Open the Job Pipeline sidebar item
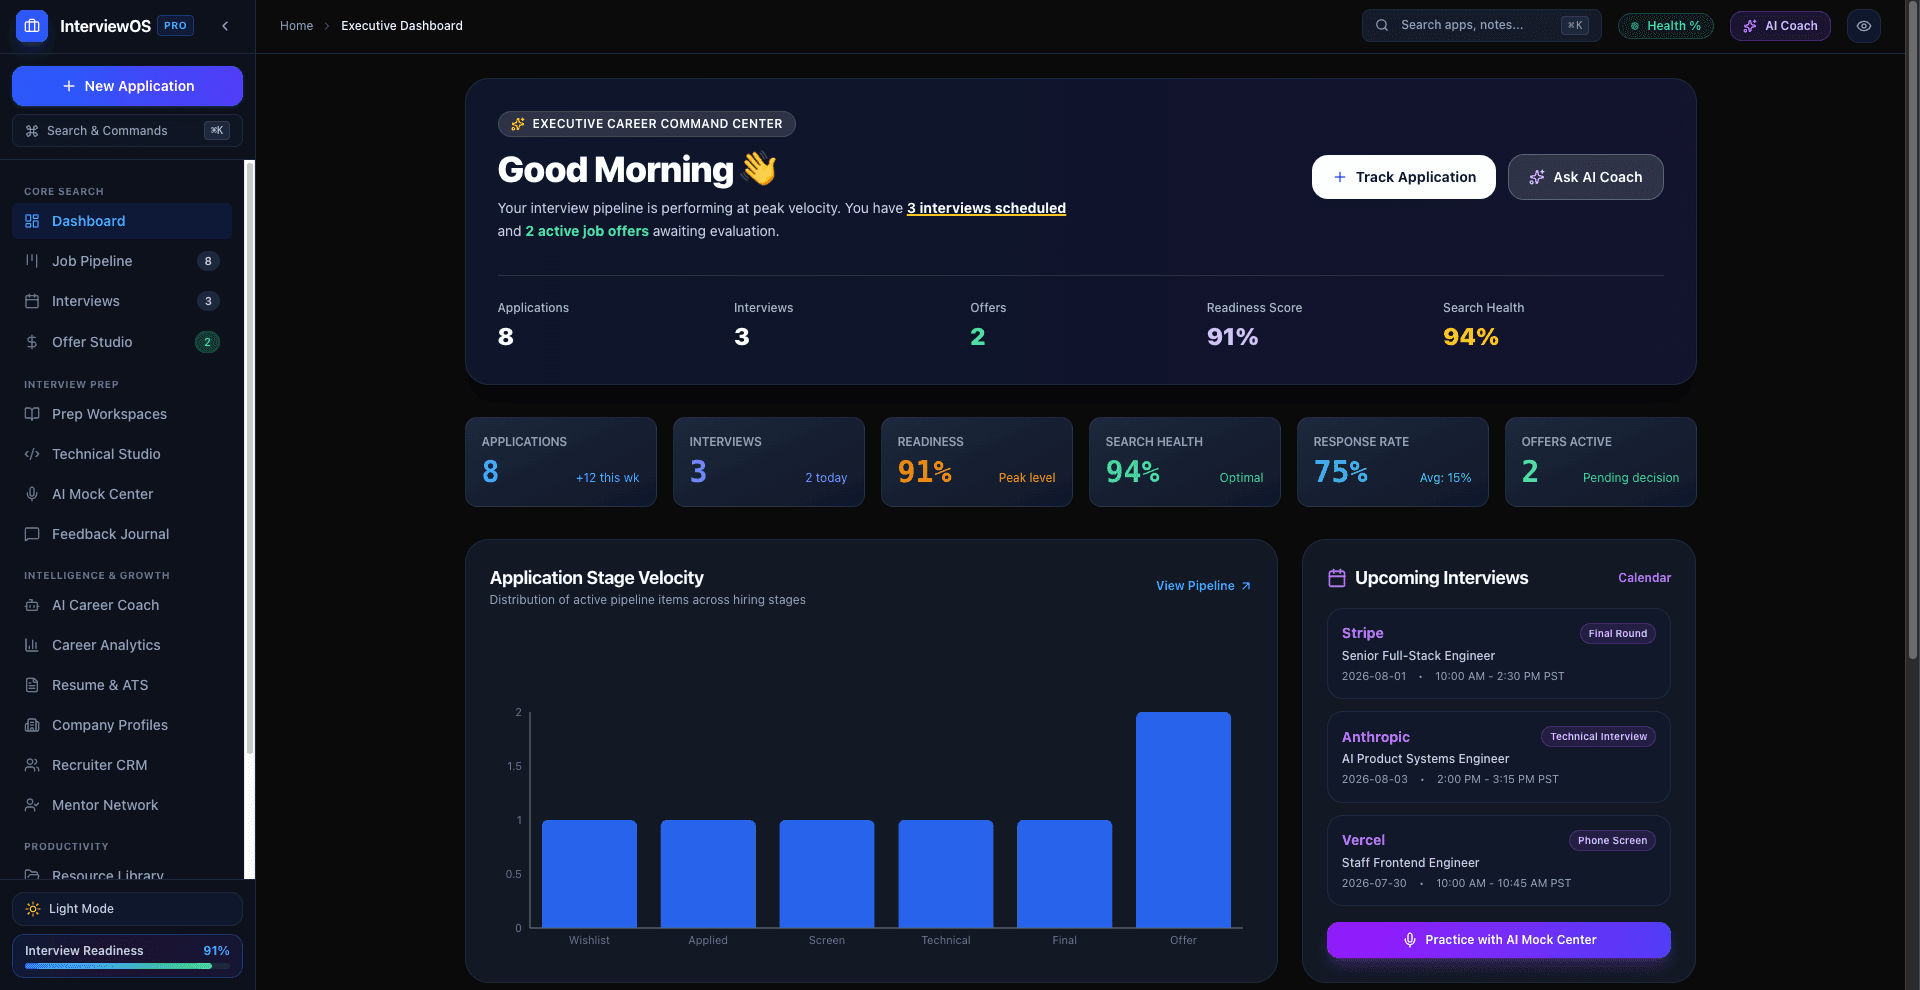The height and width of the screenshot is (990, 1920). [122, 261]
